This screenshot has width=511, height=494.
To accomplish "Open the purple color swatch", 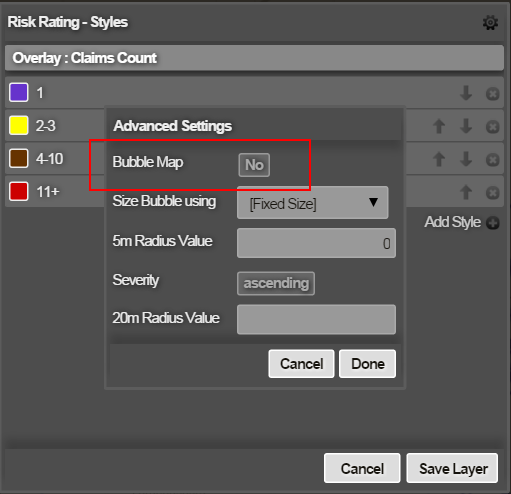I will coord(19,92).
